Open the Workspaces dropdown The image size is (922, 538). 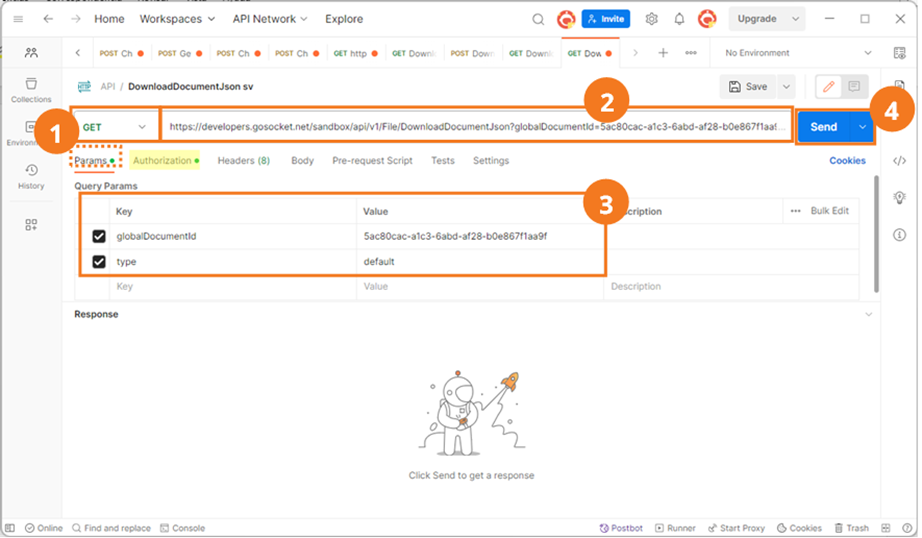coord(177,19)
